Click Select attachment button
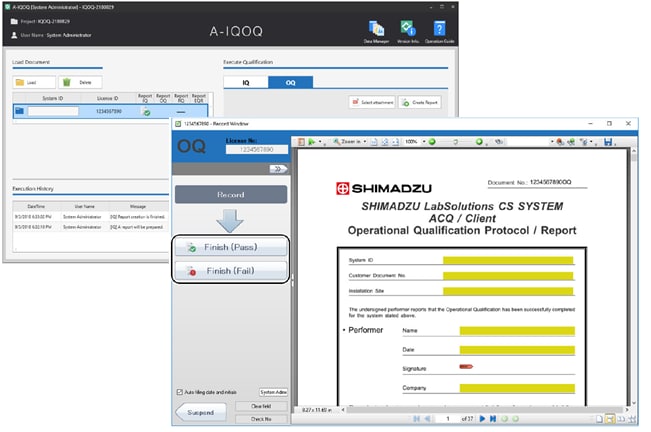651x432 pixels. (372, 102)
